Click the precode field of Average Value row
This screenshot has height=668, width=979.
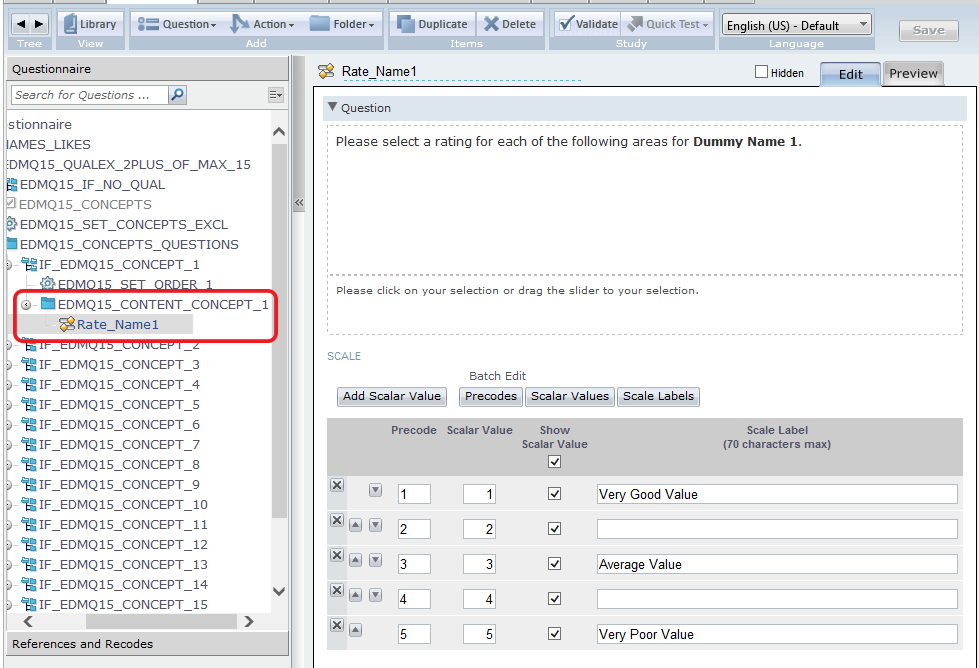414,564
